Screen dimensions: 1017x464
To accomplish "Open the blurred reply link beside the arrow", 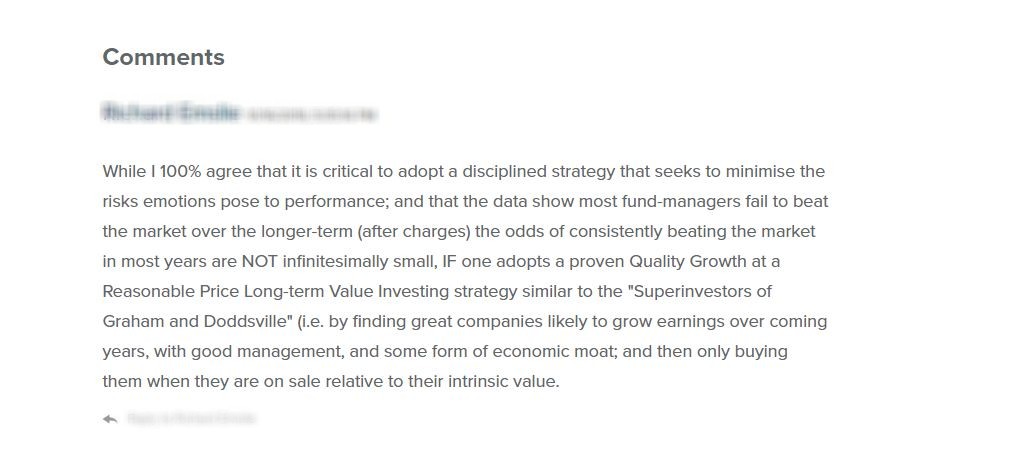I will pyautogui.click(x=191, y=419).
